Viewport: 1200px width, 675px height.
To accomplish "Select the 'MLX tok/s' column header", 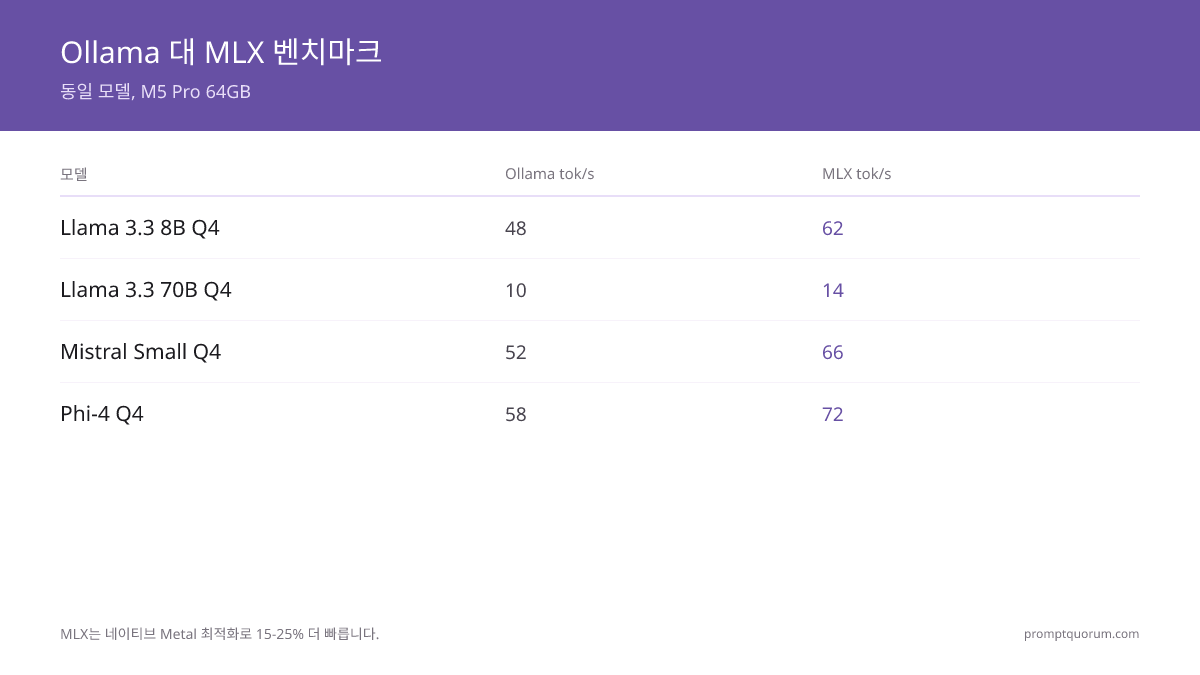I will click(856, 174).
